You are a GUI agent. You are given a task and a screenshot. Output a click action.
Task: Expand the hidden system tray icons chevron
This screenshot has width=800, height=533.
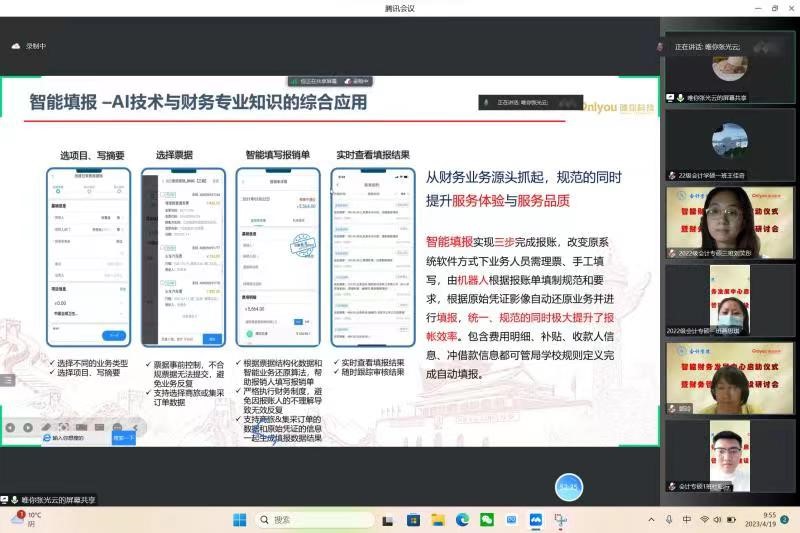[652, 520]
